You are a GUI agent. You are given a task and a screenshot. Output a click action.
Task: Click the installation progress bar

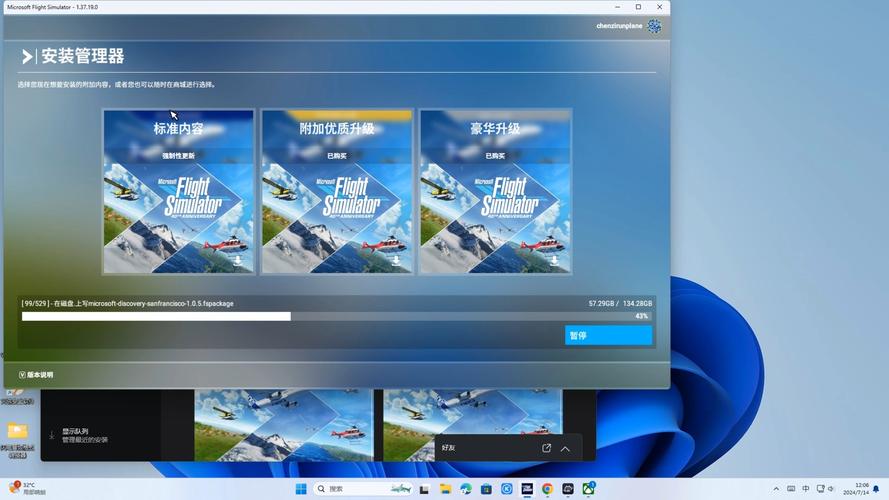coord(337,316)
